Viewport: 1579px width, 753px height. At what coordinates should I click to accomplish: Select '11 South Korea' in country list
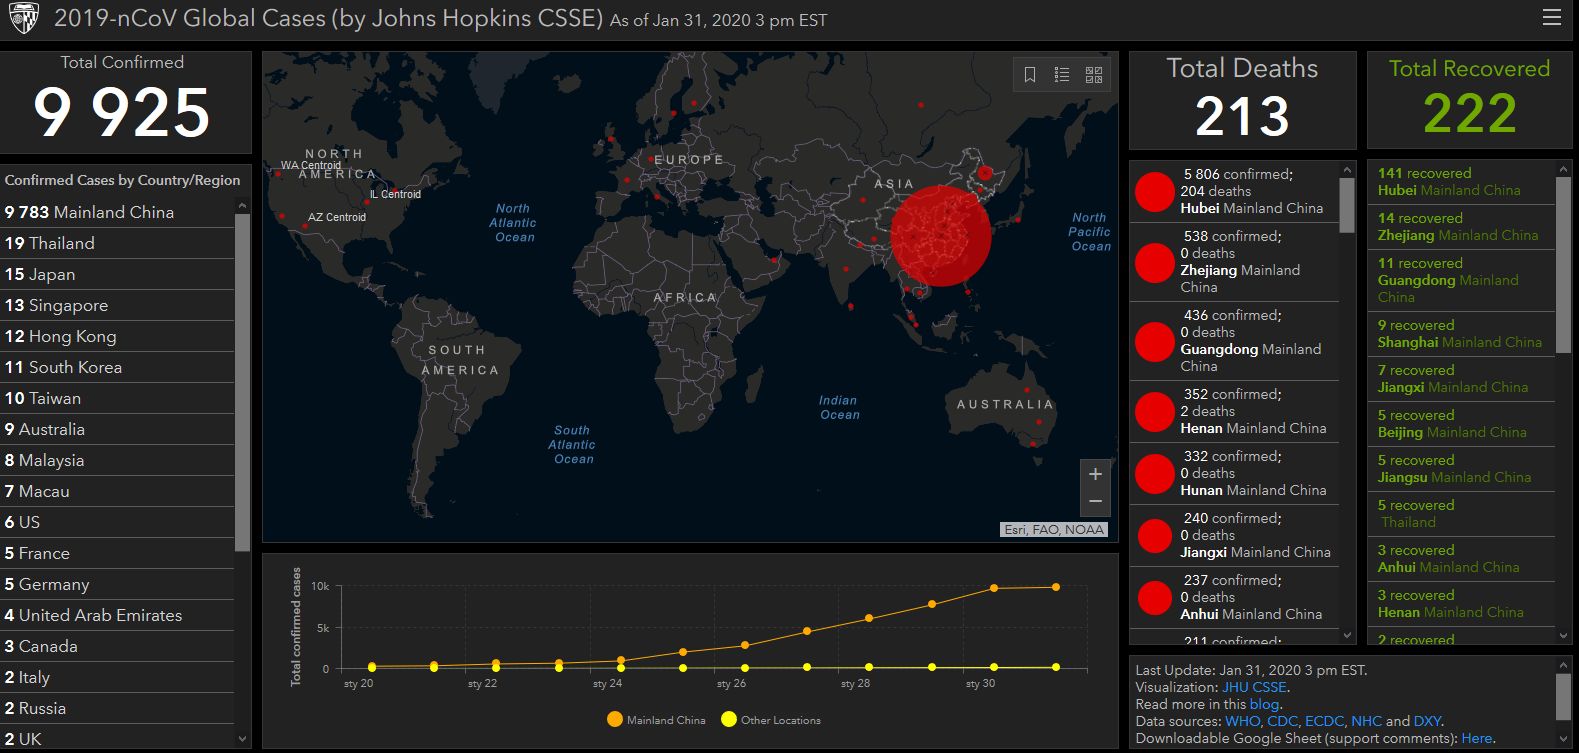pos(117,367)
